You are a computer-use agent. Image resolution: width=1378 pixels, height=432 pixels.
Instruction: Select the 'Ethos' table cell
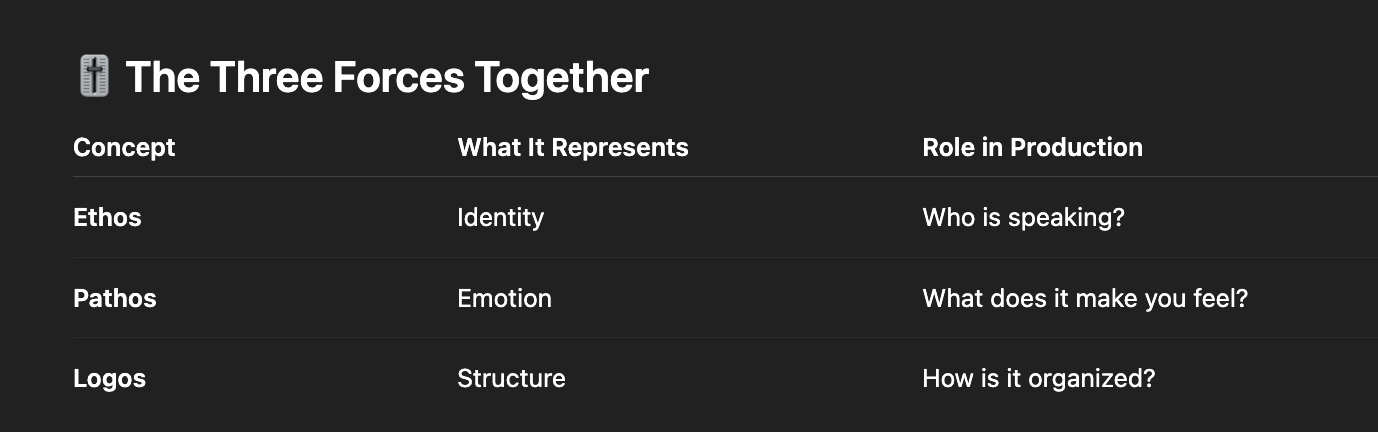107,217
